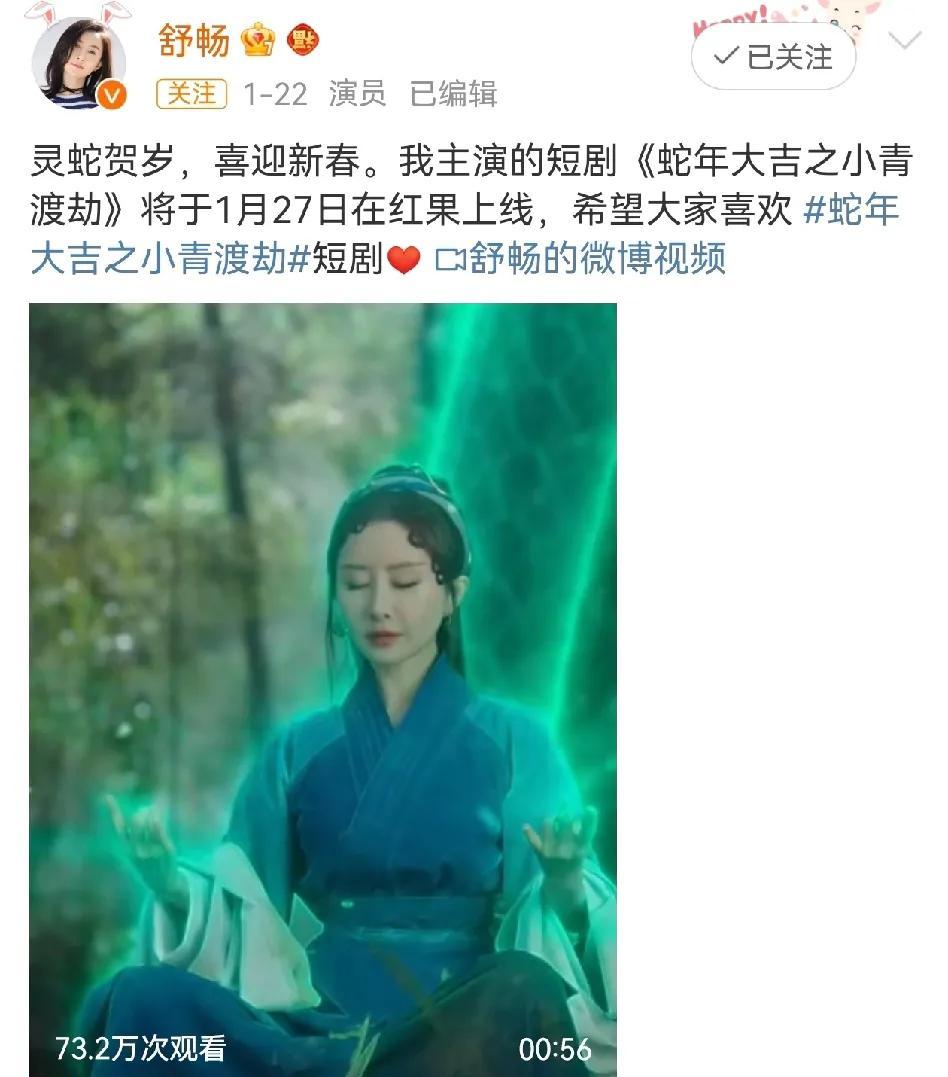The image size is (948, 1077).
Task: Open the 舒畅 username link
Action: [x=194, y=41]
